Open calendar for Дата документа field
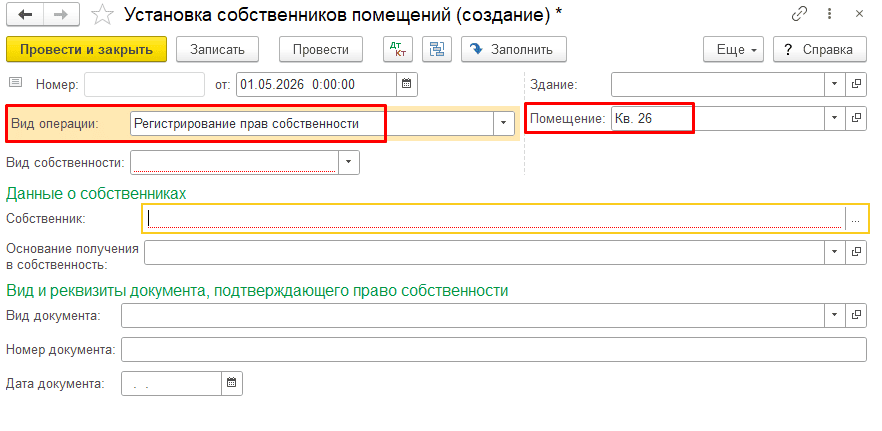 point(232,383)
